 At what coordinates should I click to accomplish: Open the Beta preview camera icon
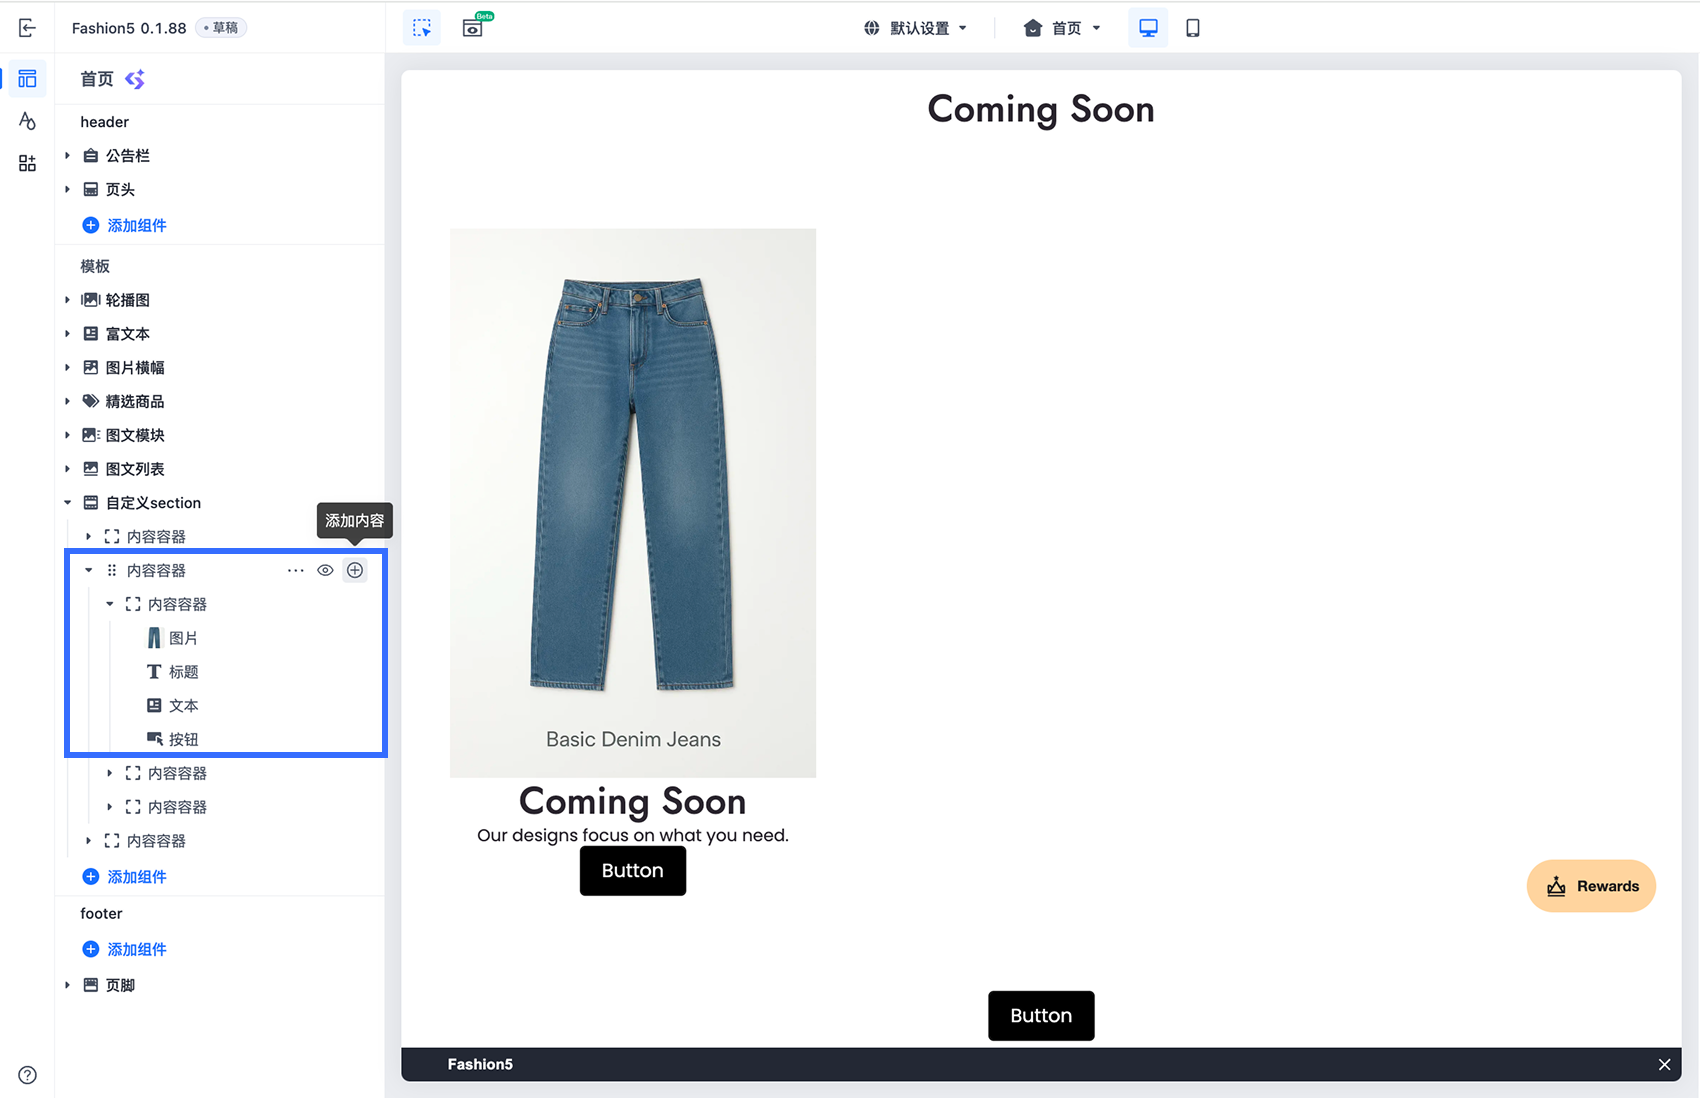click(x=475, y=27)
